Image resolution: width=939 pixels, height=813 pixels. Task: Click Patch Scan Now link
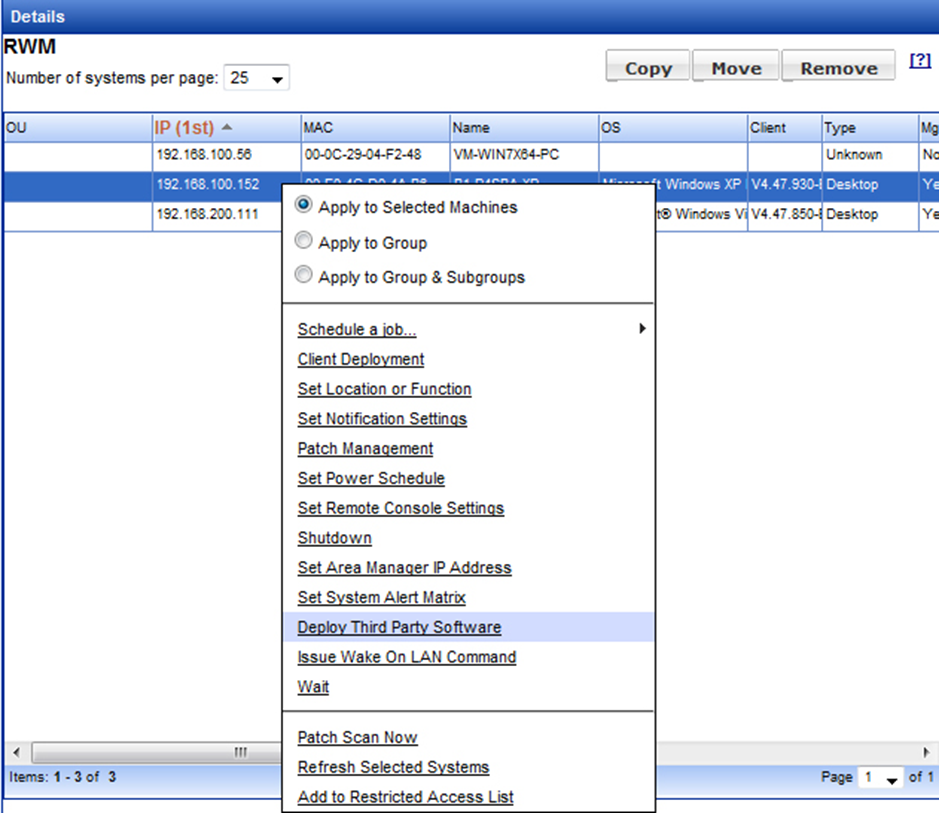click(357, 737)
